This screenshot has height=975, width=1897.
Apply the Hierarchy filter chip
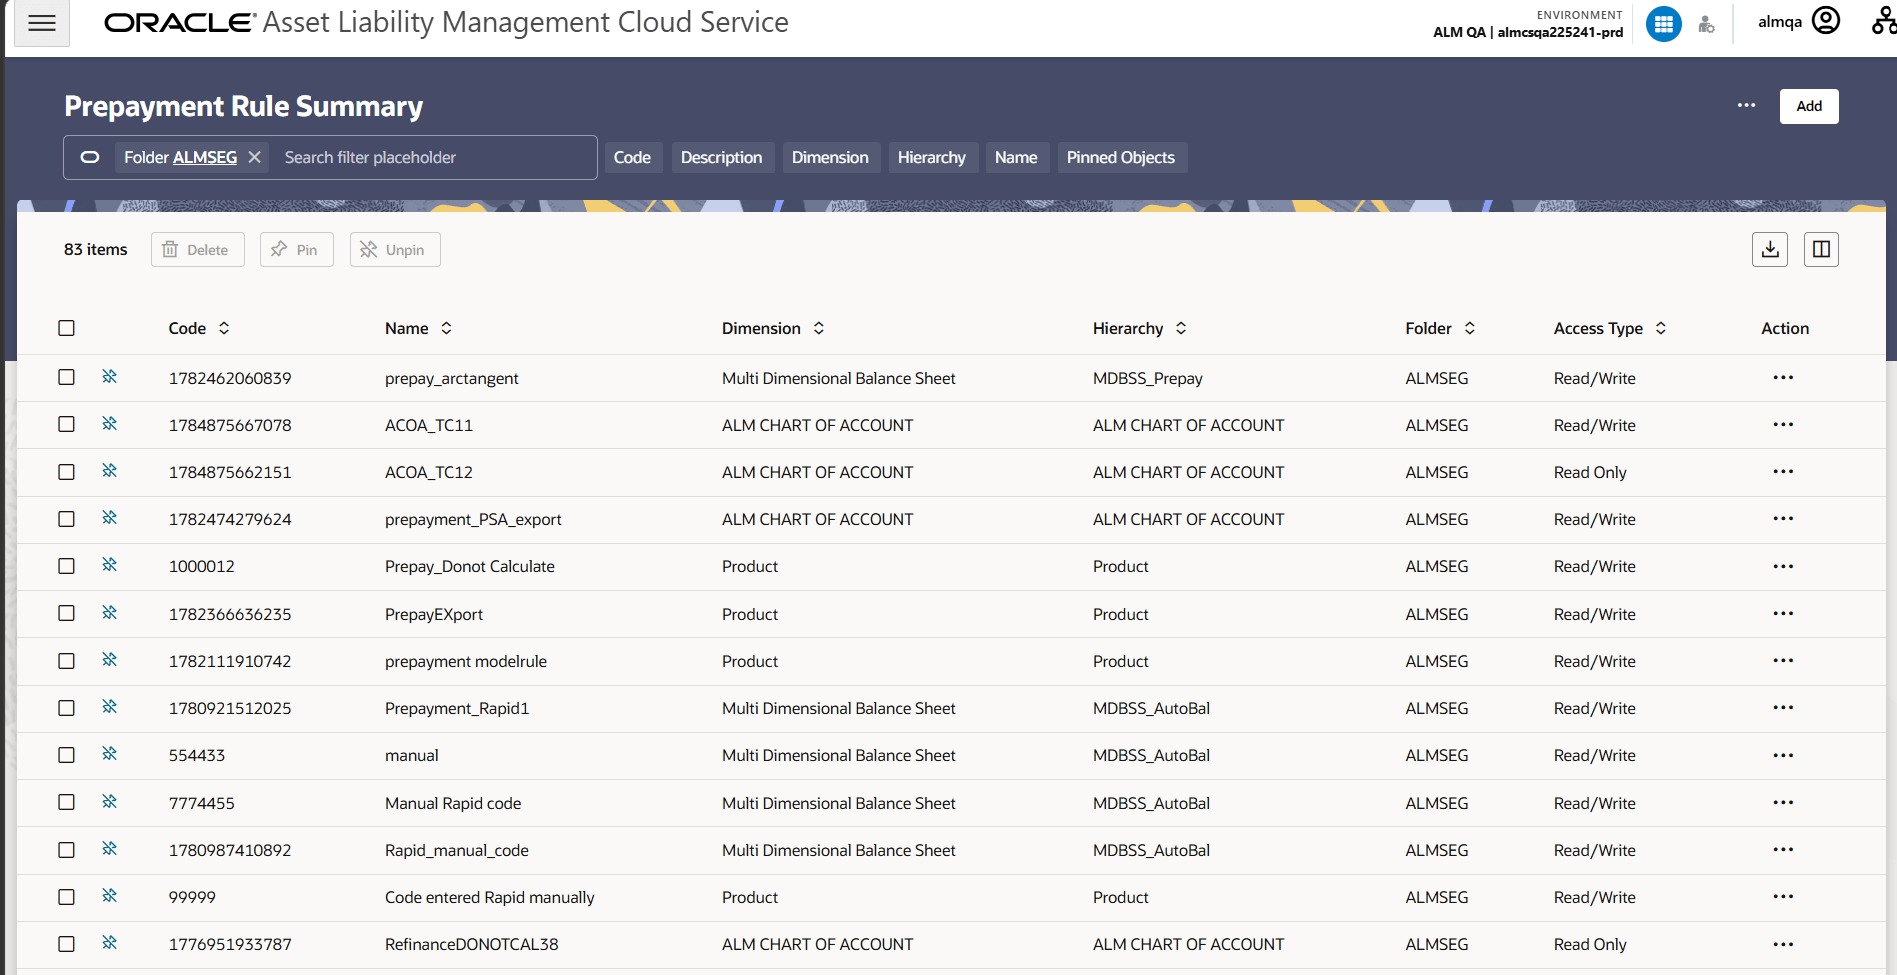[x=932, y=157]
